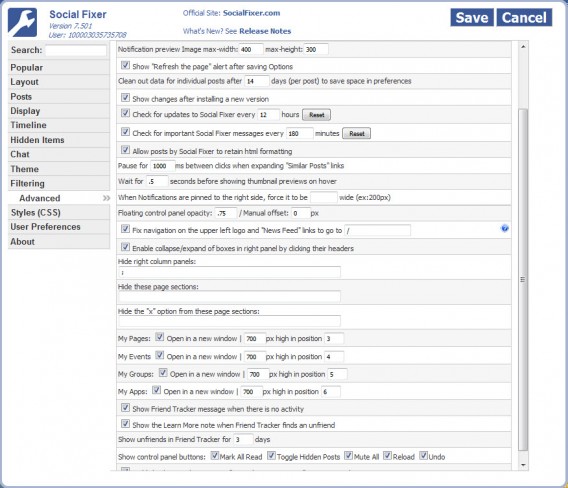Toggle 'Show changes after installing a new version'
The image size is (568, 488).
[125, 97]
